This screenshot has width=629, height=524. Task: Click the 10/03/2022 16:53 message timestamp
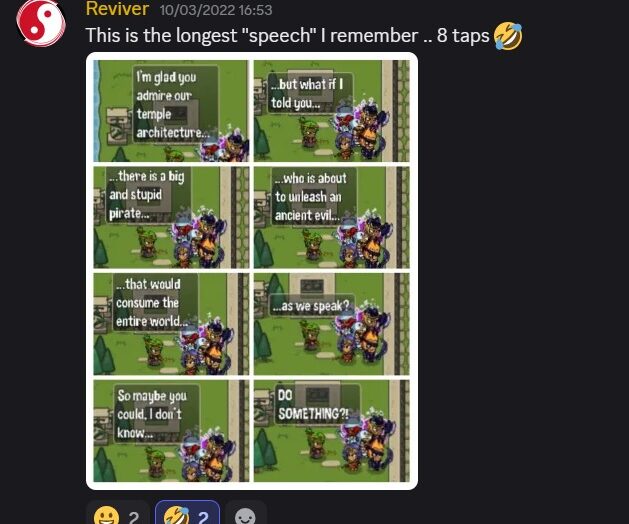(216, 10)
